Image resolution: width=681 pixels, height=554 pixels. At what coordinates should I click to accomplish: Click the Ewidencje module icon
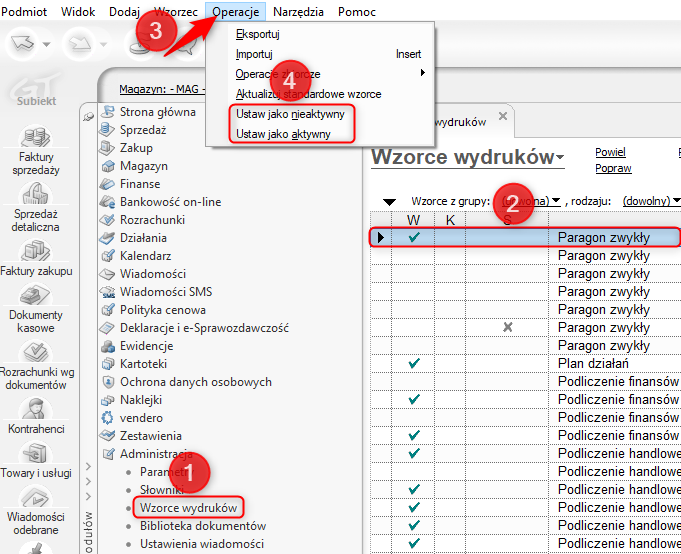click(107, 346)
